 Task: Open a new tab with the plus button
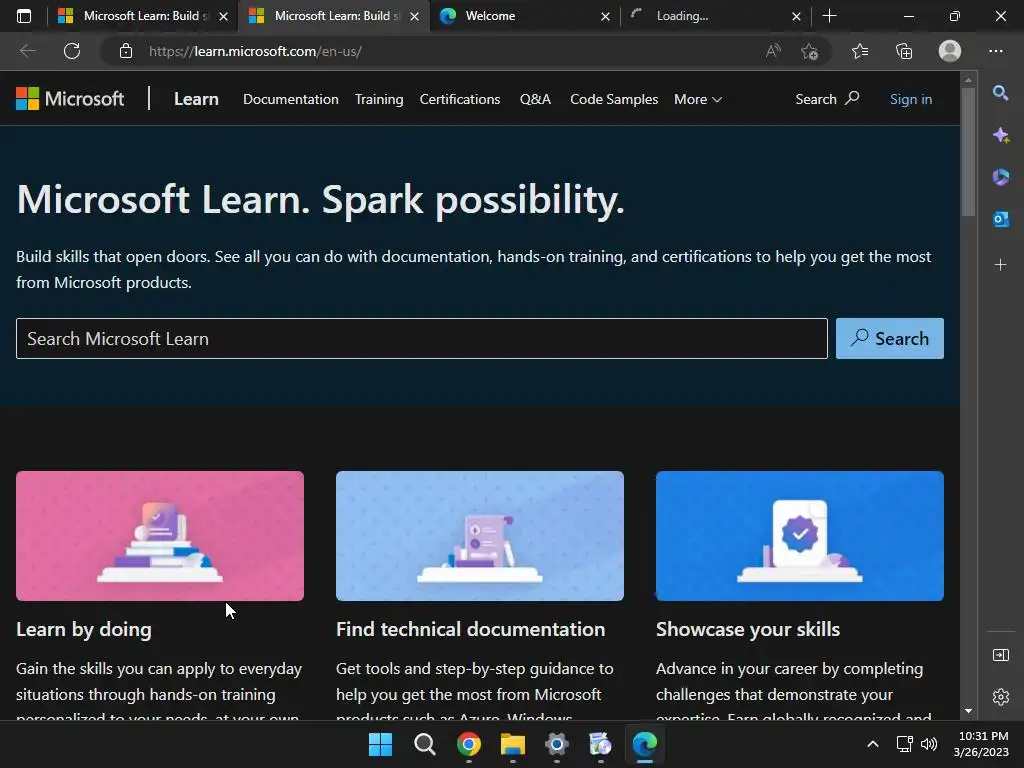829,16
